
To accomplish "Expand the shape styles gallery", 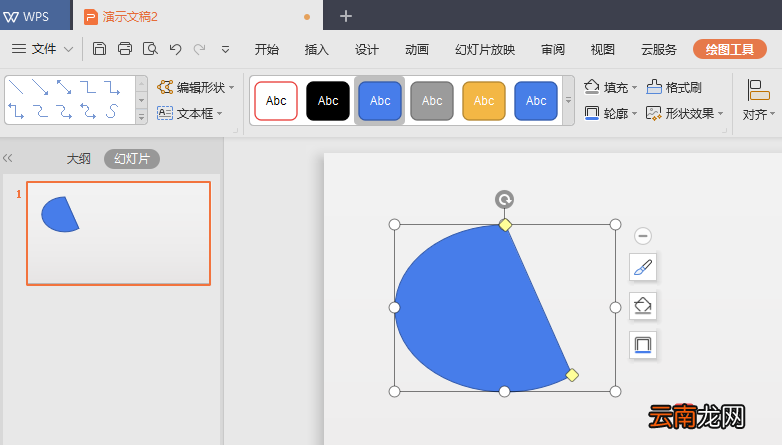I will (x=568, y=101).
